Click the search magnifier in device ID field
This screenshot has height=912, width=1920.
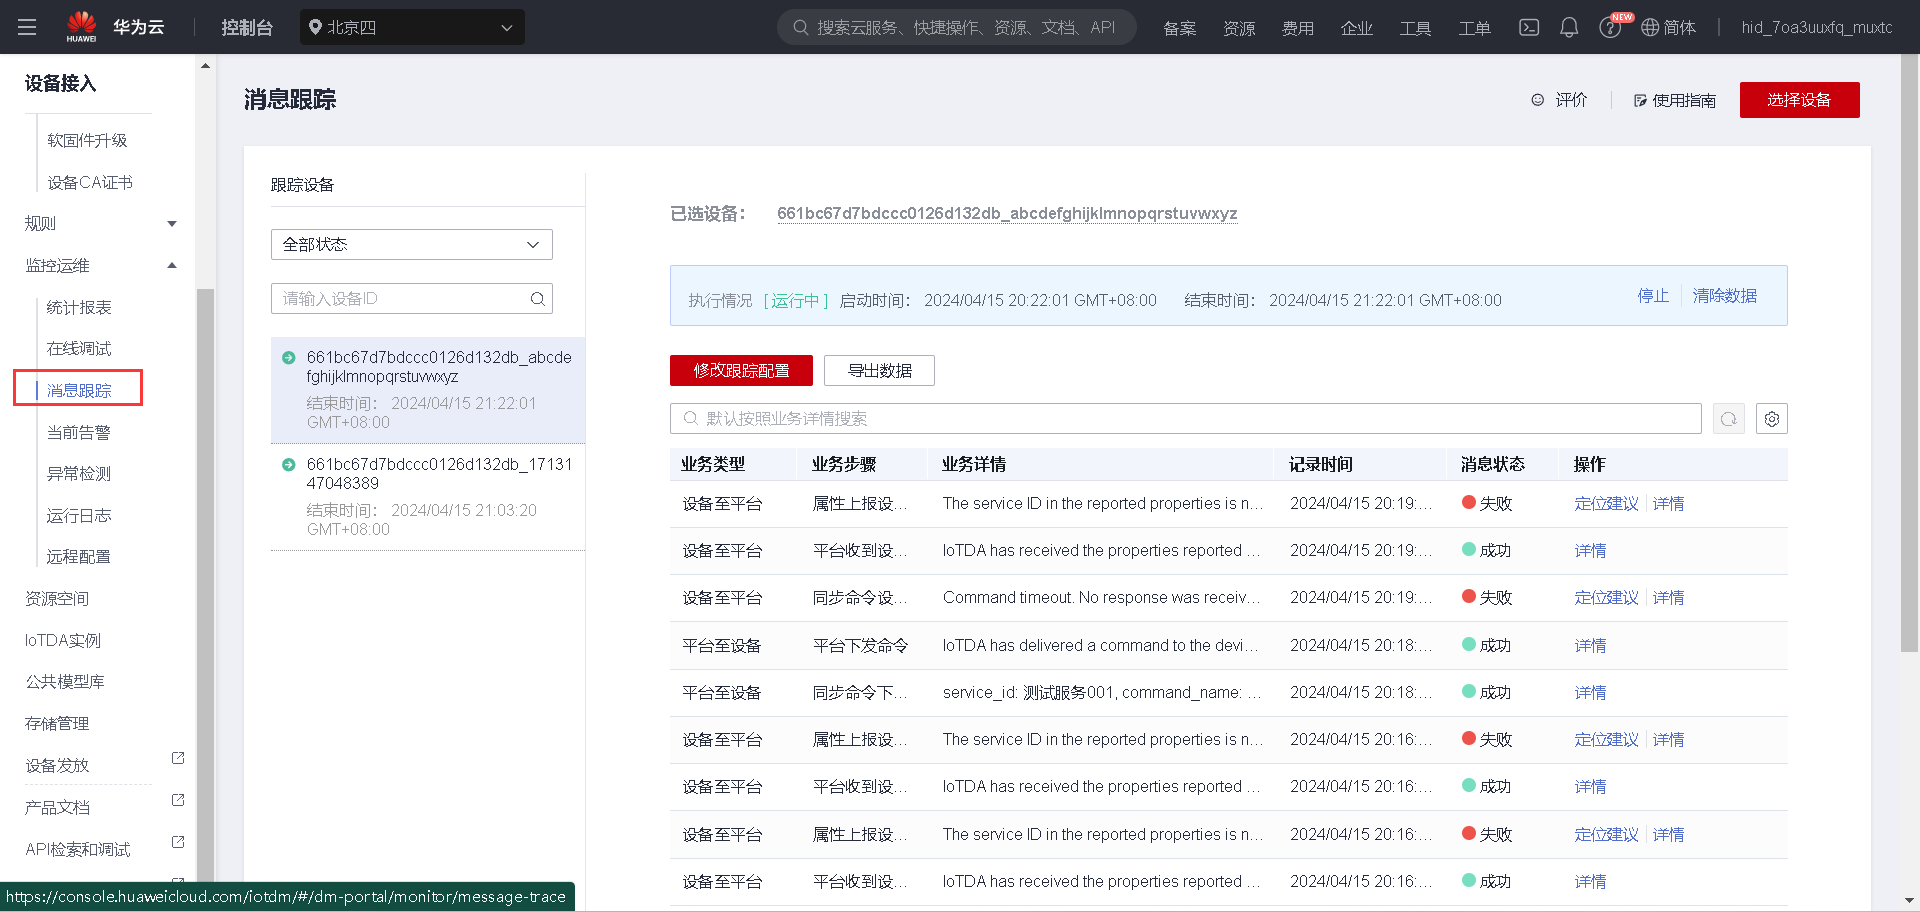tap(538, 299)
